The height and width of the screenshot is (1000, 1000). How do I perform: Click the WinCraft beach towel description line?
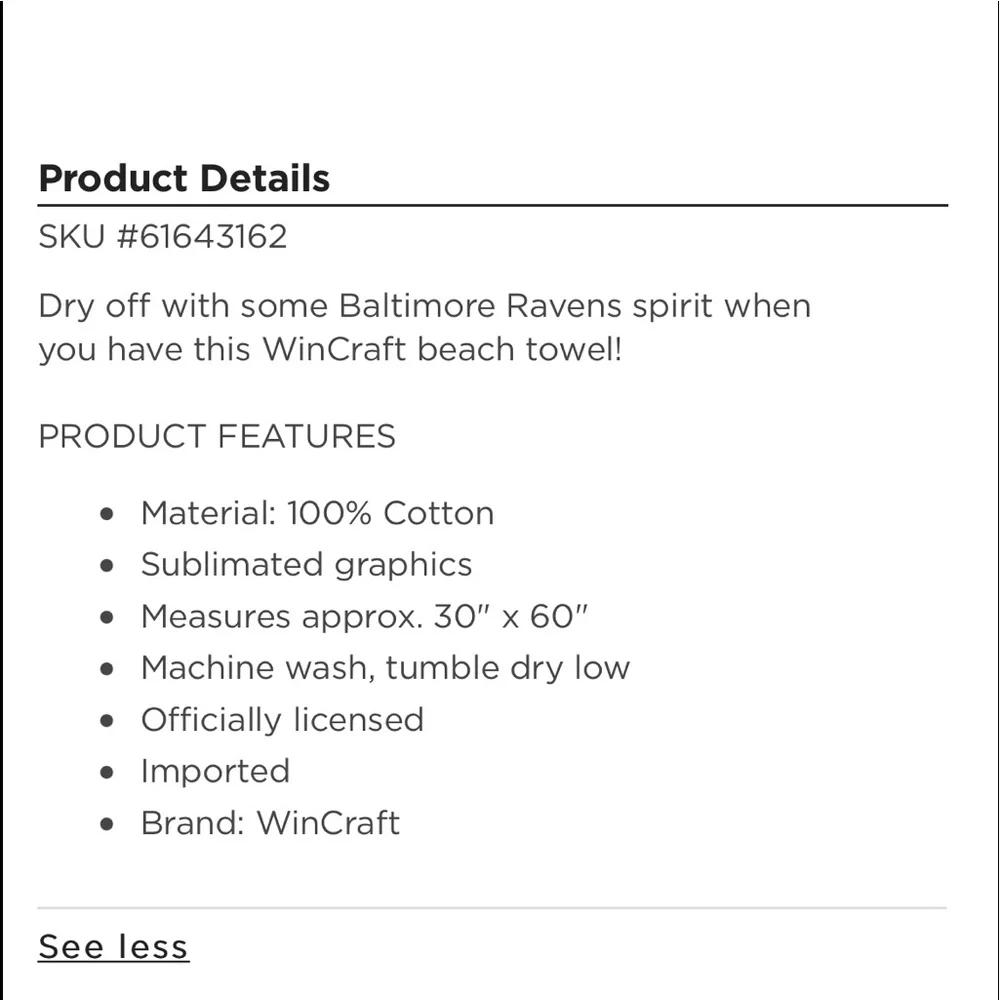coord(330,350)
